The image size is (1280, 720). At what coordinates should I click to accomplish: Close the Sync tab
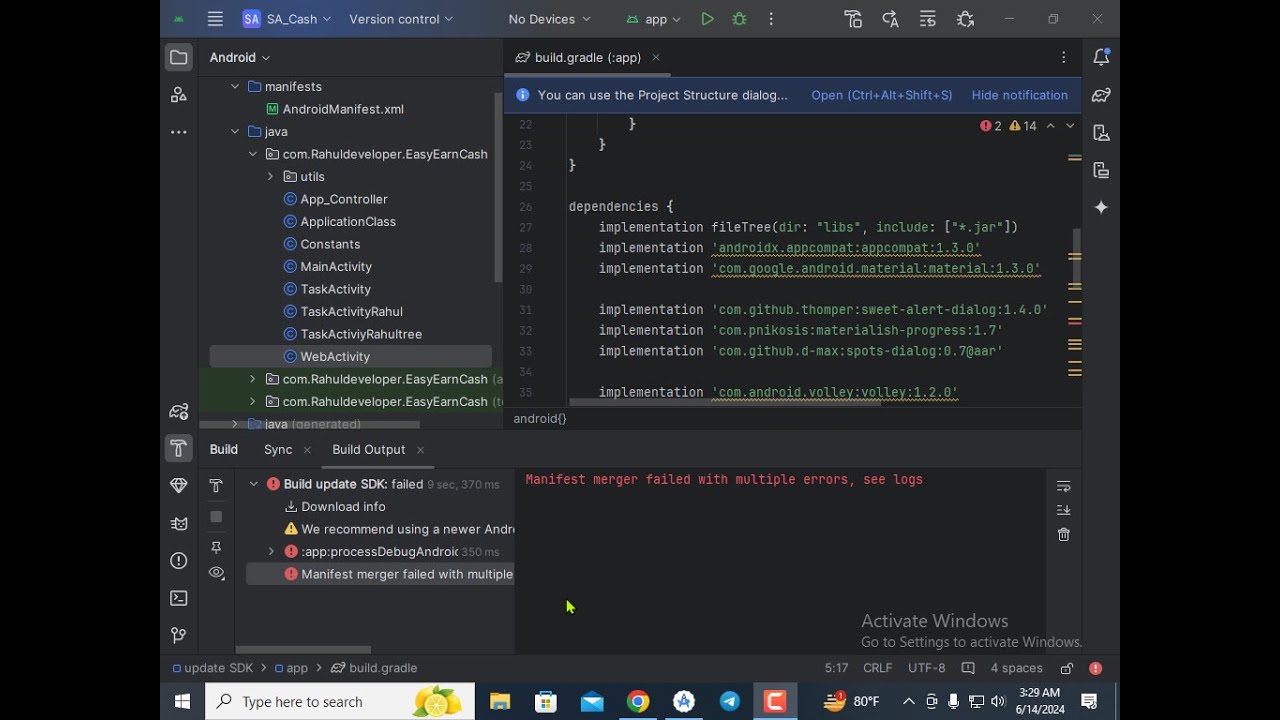[307, 450]
